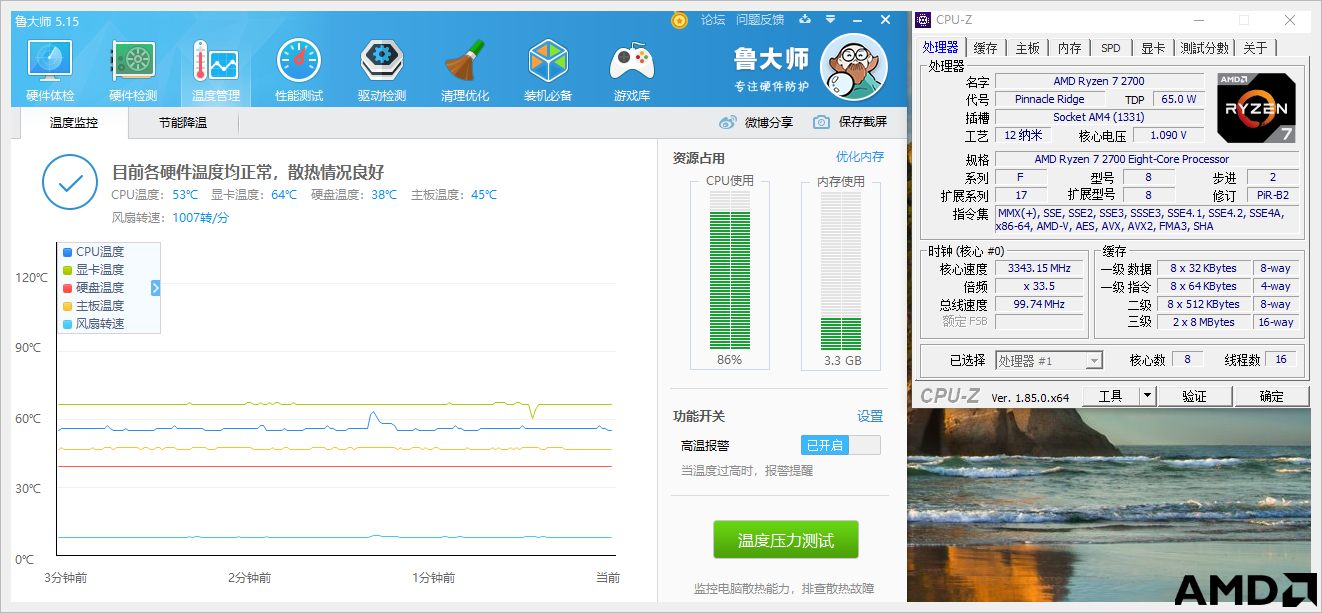Select the 温度管理 temperature management module
Image resolution: width=1322 pixels, height=613 pixels.
pos(216,72)
